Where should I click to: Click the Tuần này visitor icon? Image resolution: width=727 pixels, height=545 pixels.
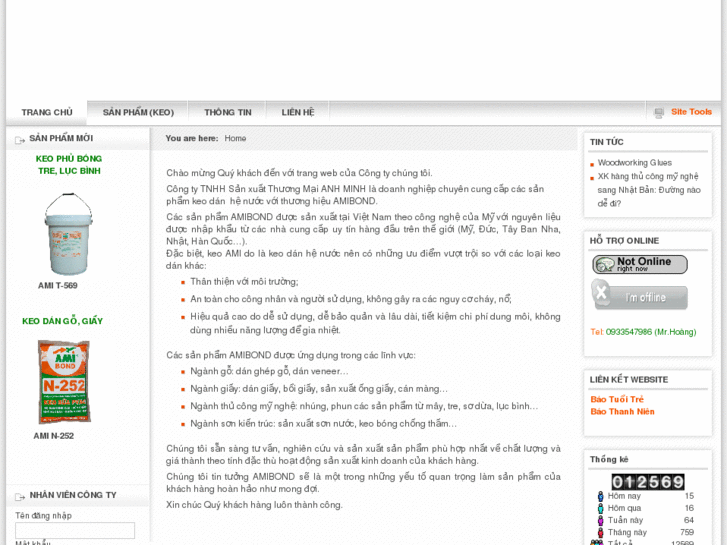pos(600,520)
